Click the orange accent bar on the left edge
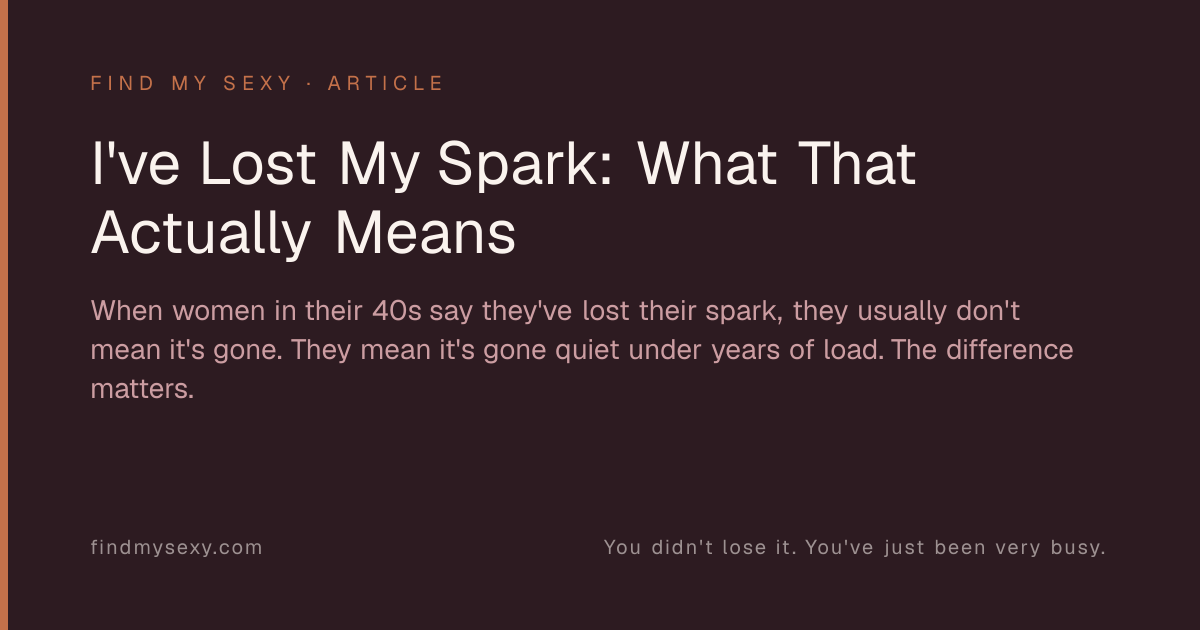 click(4, 315)
